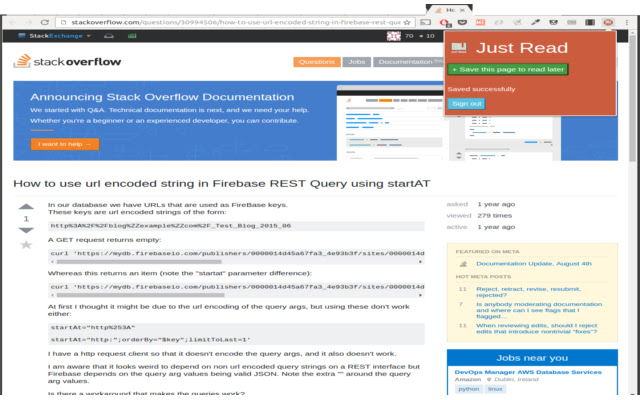Click the left arrow of the second curl code scrollbar
The height and width of the screenshot is (400, 640).
click(x=52, y=295)
